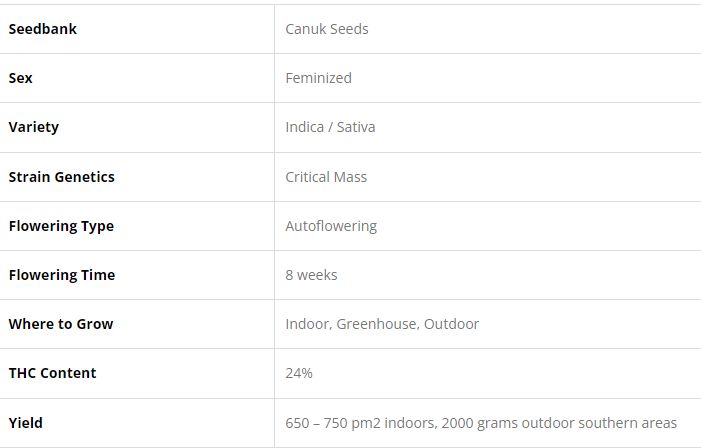The width and height of the screenshot is (701, 448).
Task: Click the Yield row label
Action: click(x=25, y=423)
